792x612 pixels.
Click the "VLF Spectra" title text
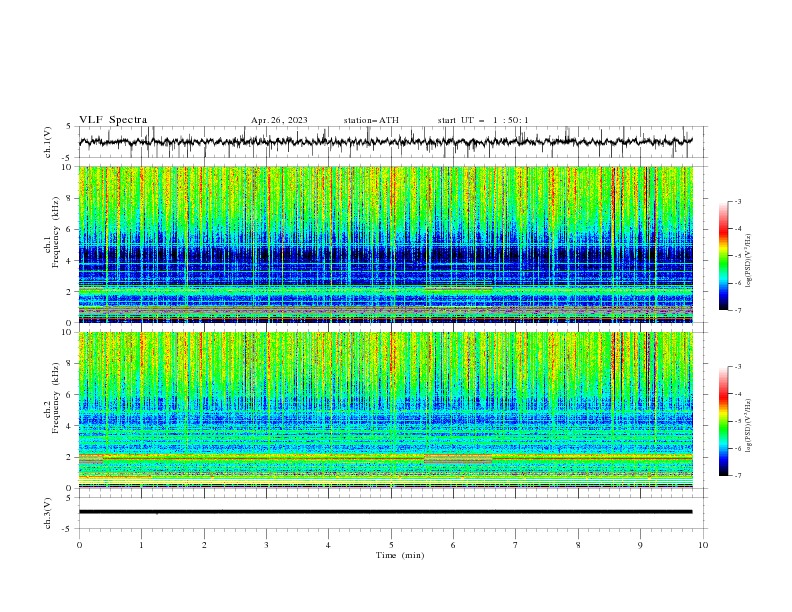(113, 120)
